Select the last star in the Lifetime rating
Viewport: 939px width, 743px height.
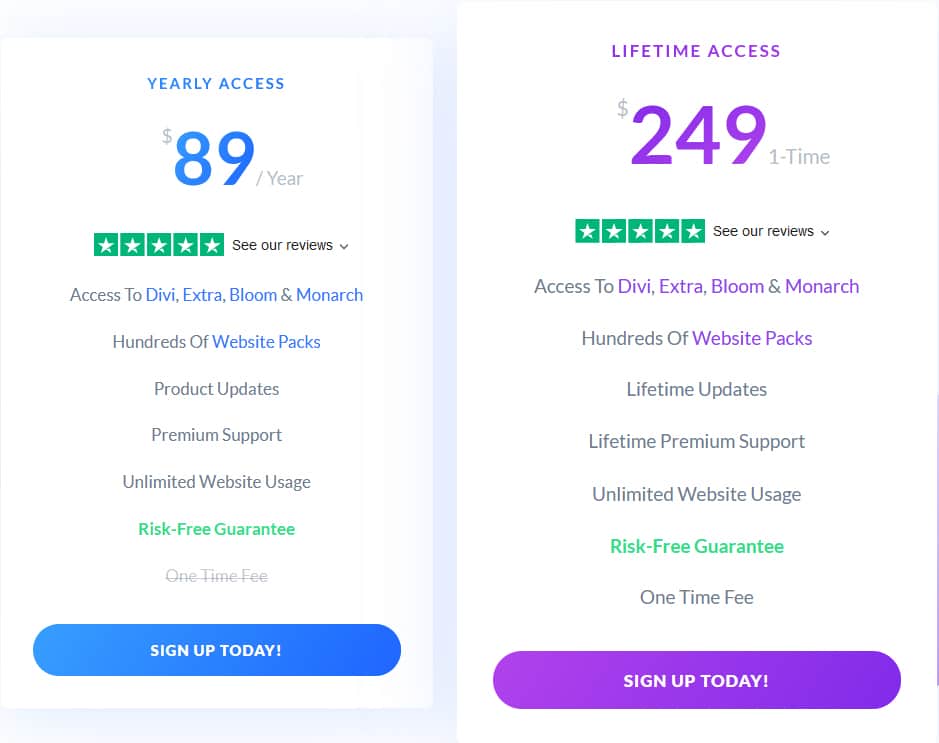(x=692, y=230)
